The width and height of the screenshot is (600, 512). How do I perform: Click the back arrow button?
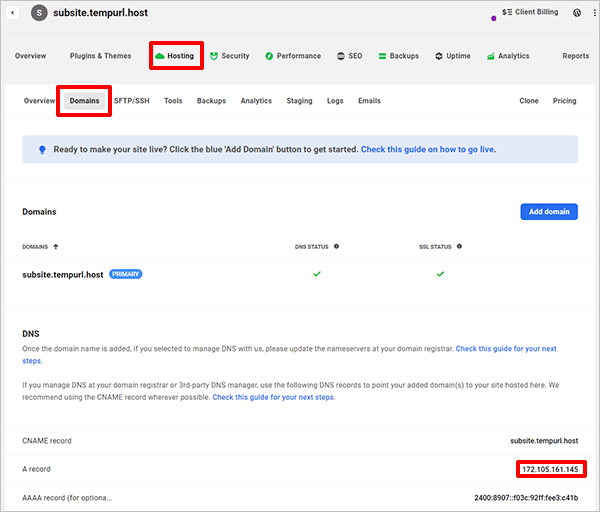13,13
